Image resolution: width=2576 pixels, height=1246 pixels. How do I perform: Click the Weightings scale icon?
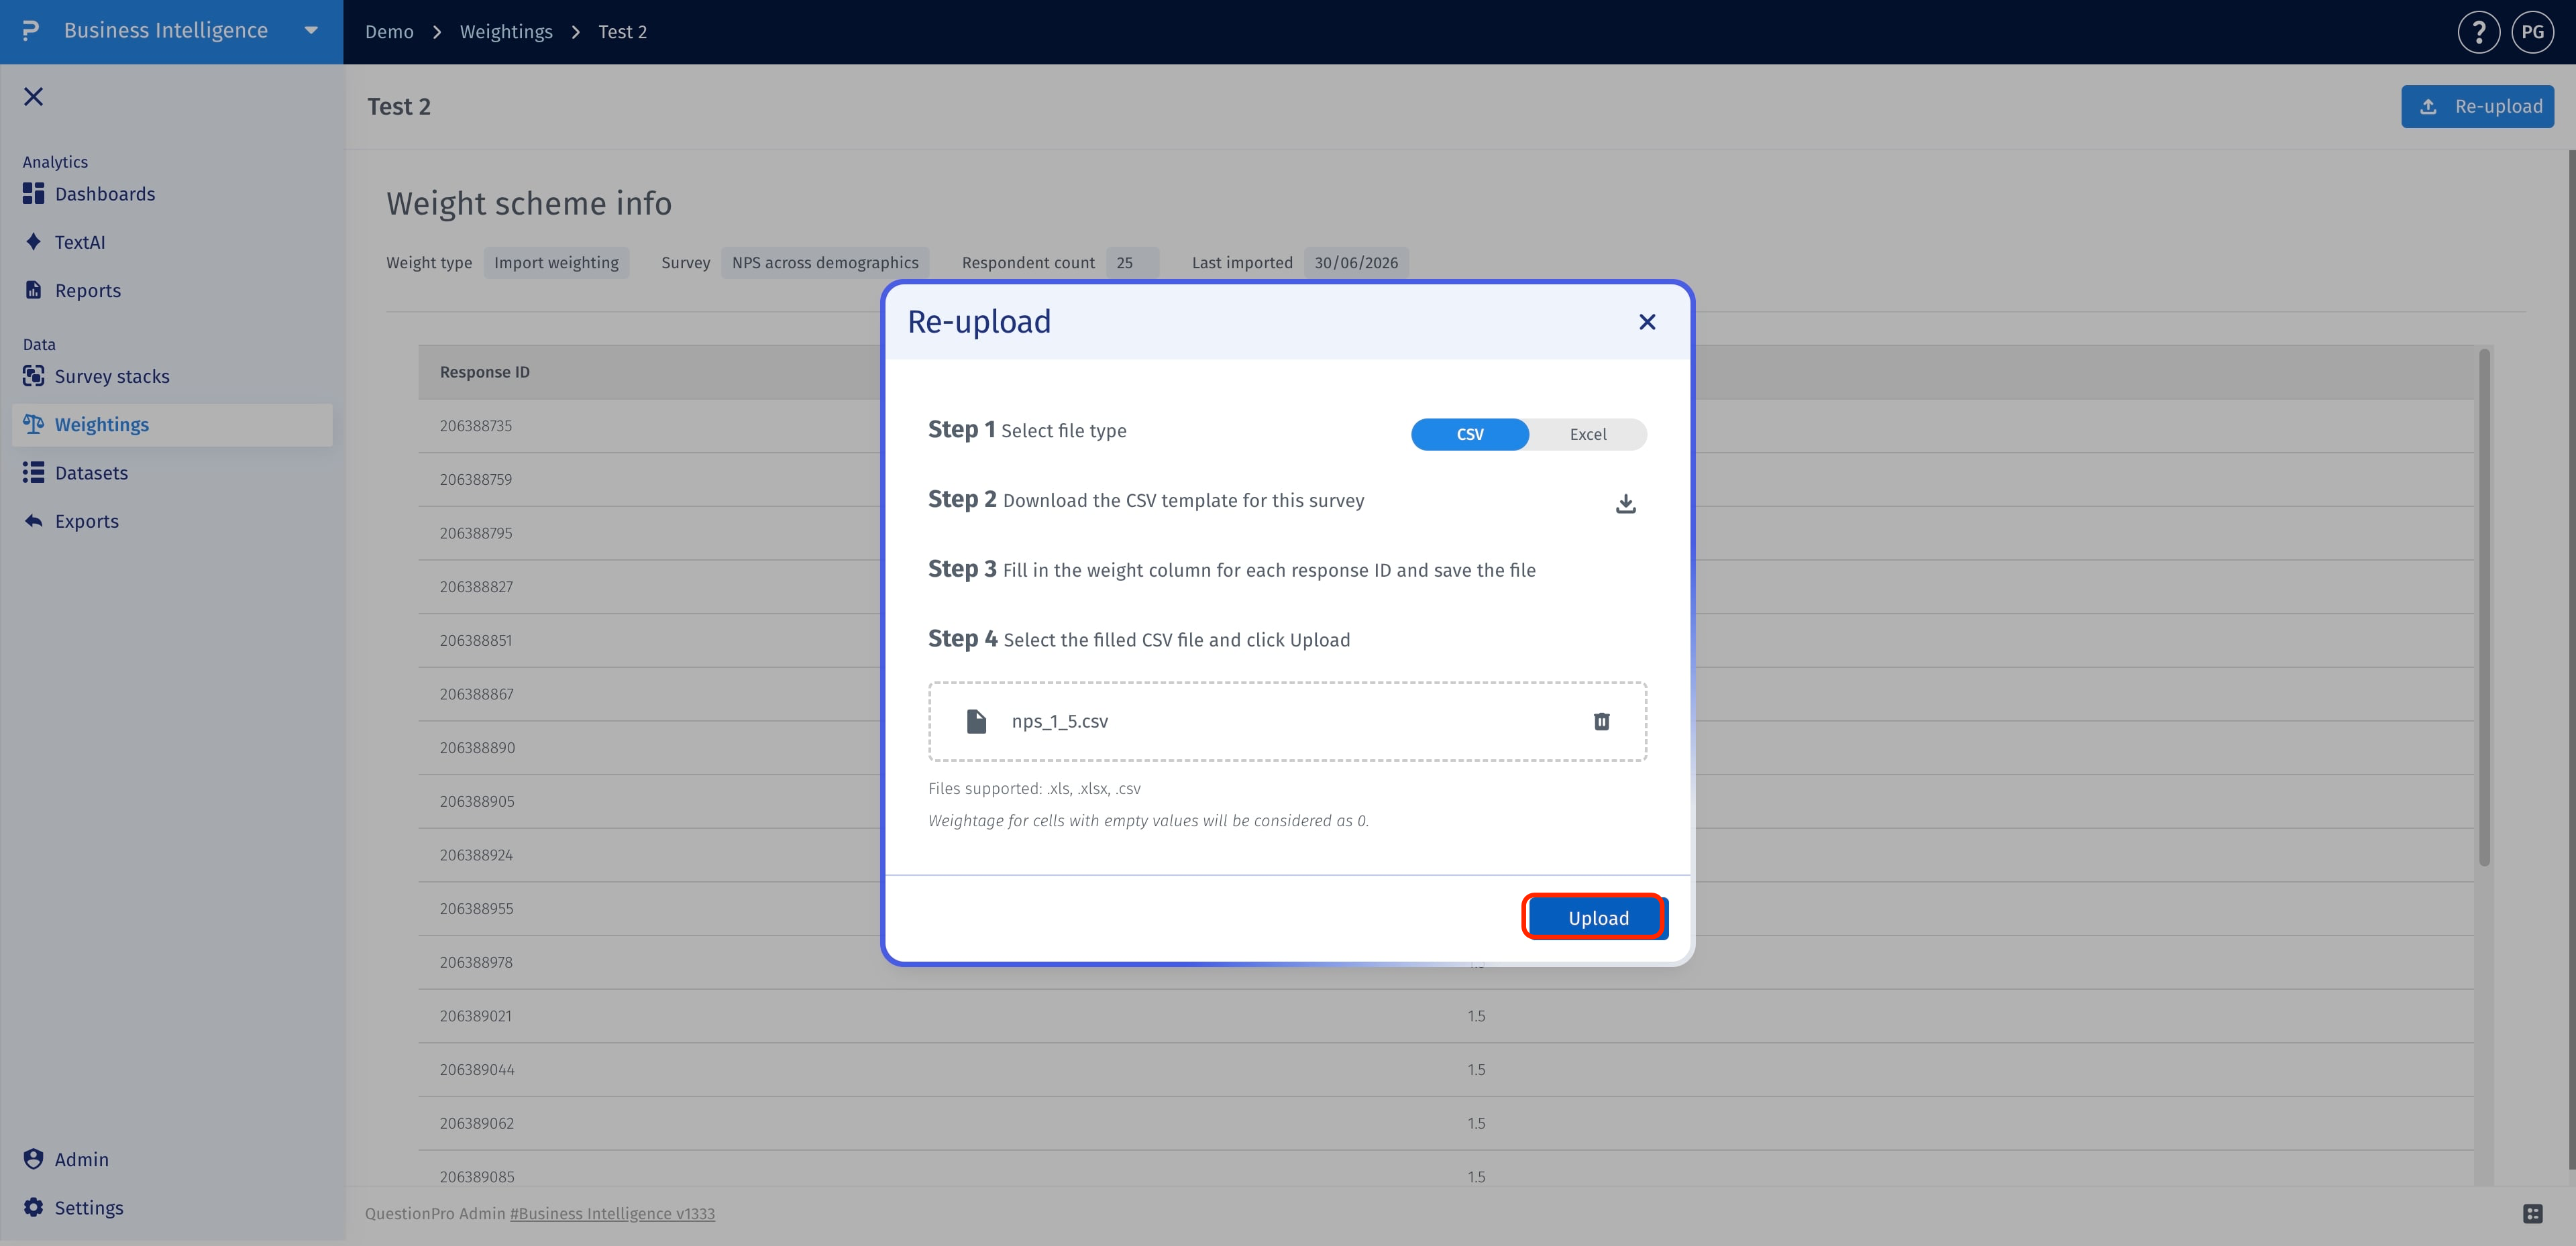[x=33, y=424]
